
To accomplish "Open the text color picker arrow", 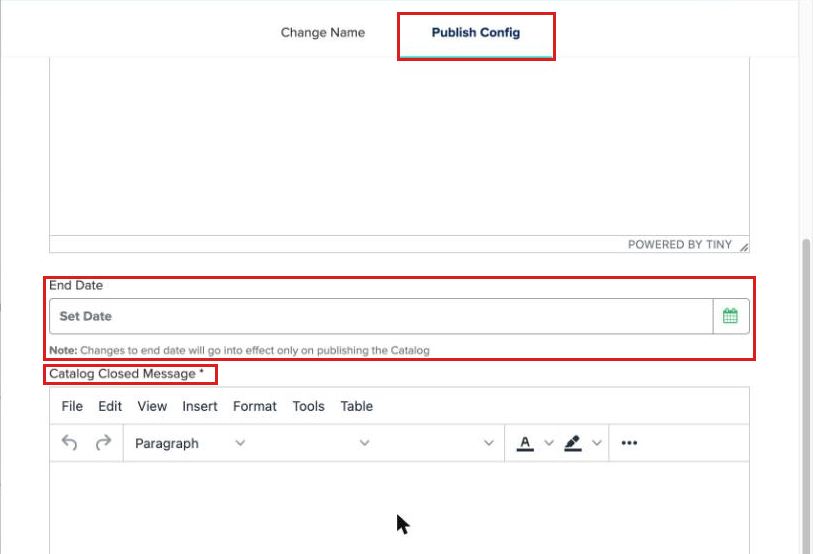I will point(549,443).
